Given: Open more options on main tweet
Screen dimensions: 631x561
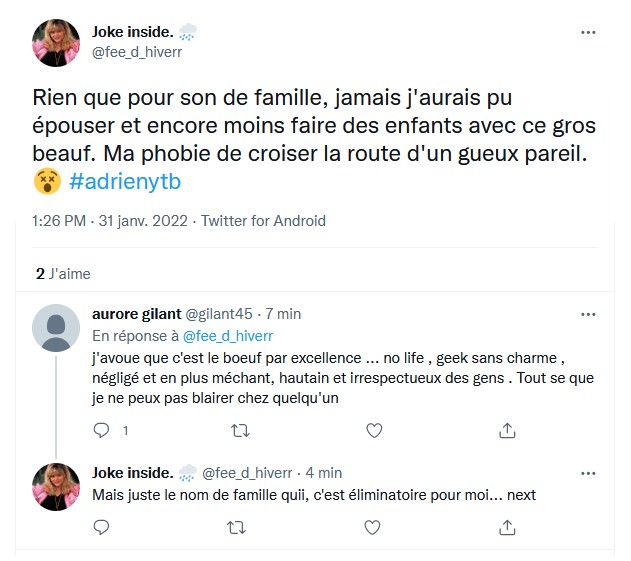Looking at the screenshot, I should click(589, 32).
